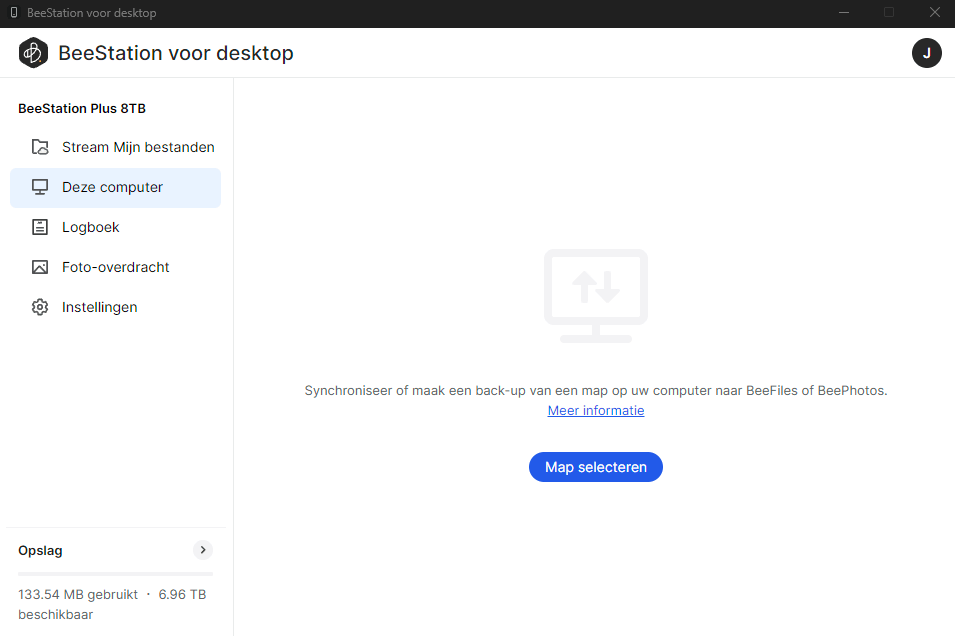Click the Foto-overdracht picture icon
Screen dimensions: 955x636
[40, 267]
